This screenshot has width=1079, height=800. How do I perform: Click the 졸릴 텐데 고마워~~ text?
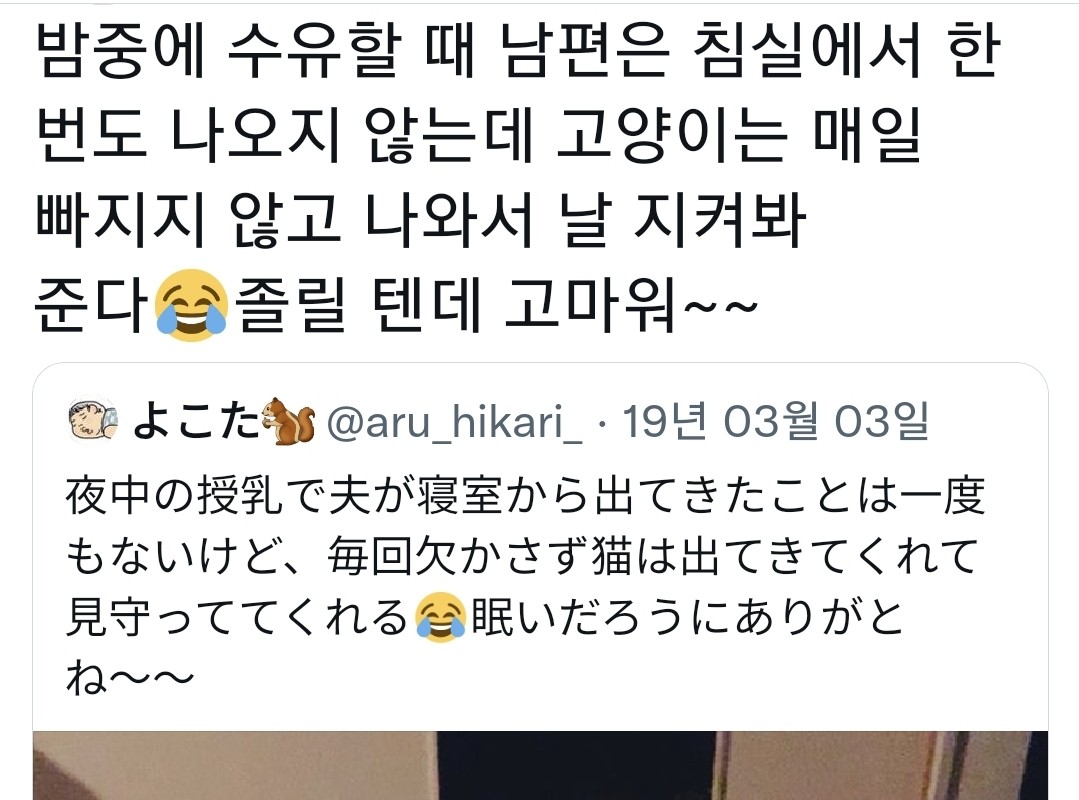pos(496,305)
